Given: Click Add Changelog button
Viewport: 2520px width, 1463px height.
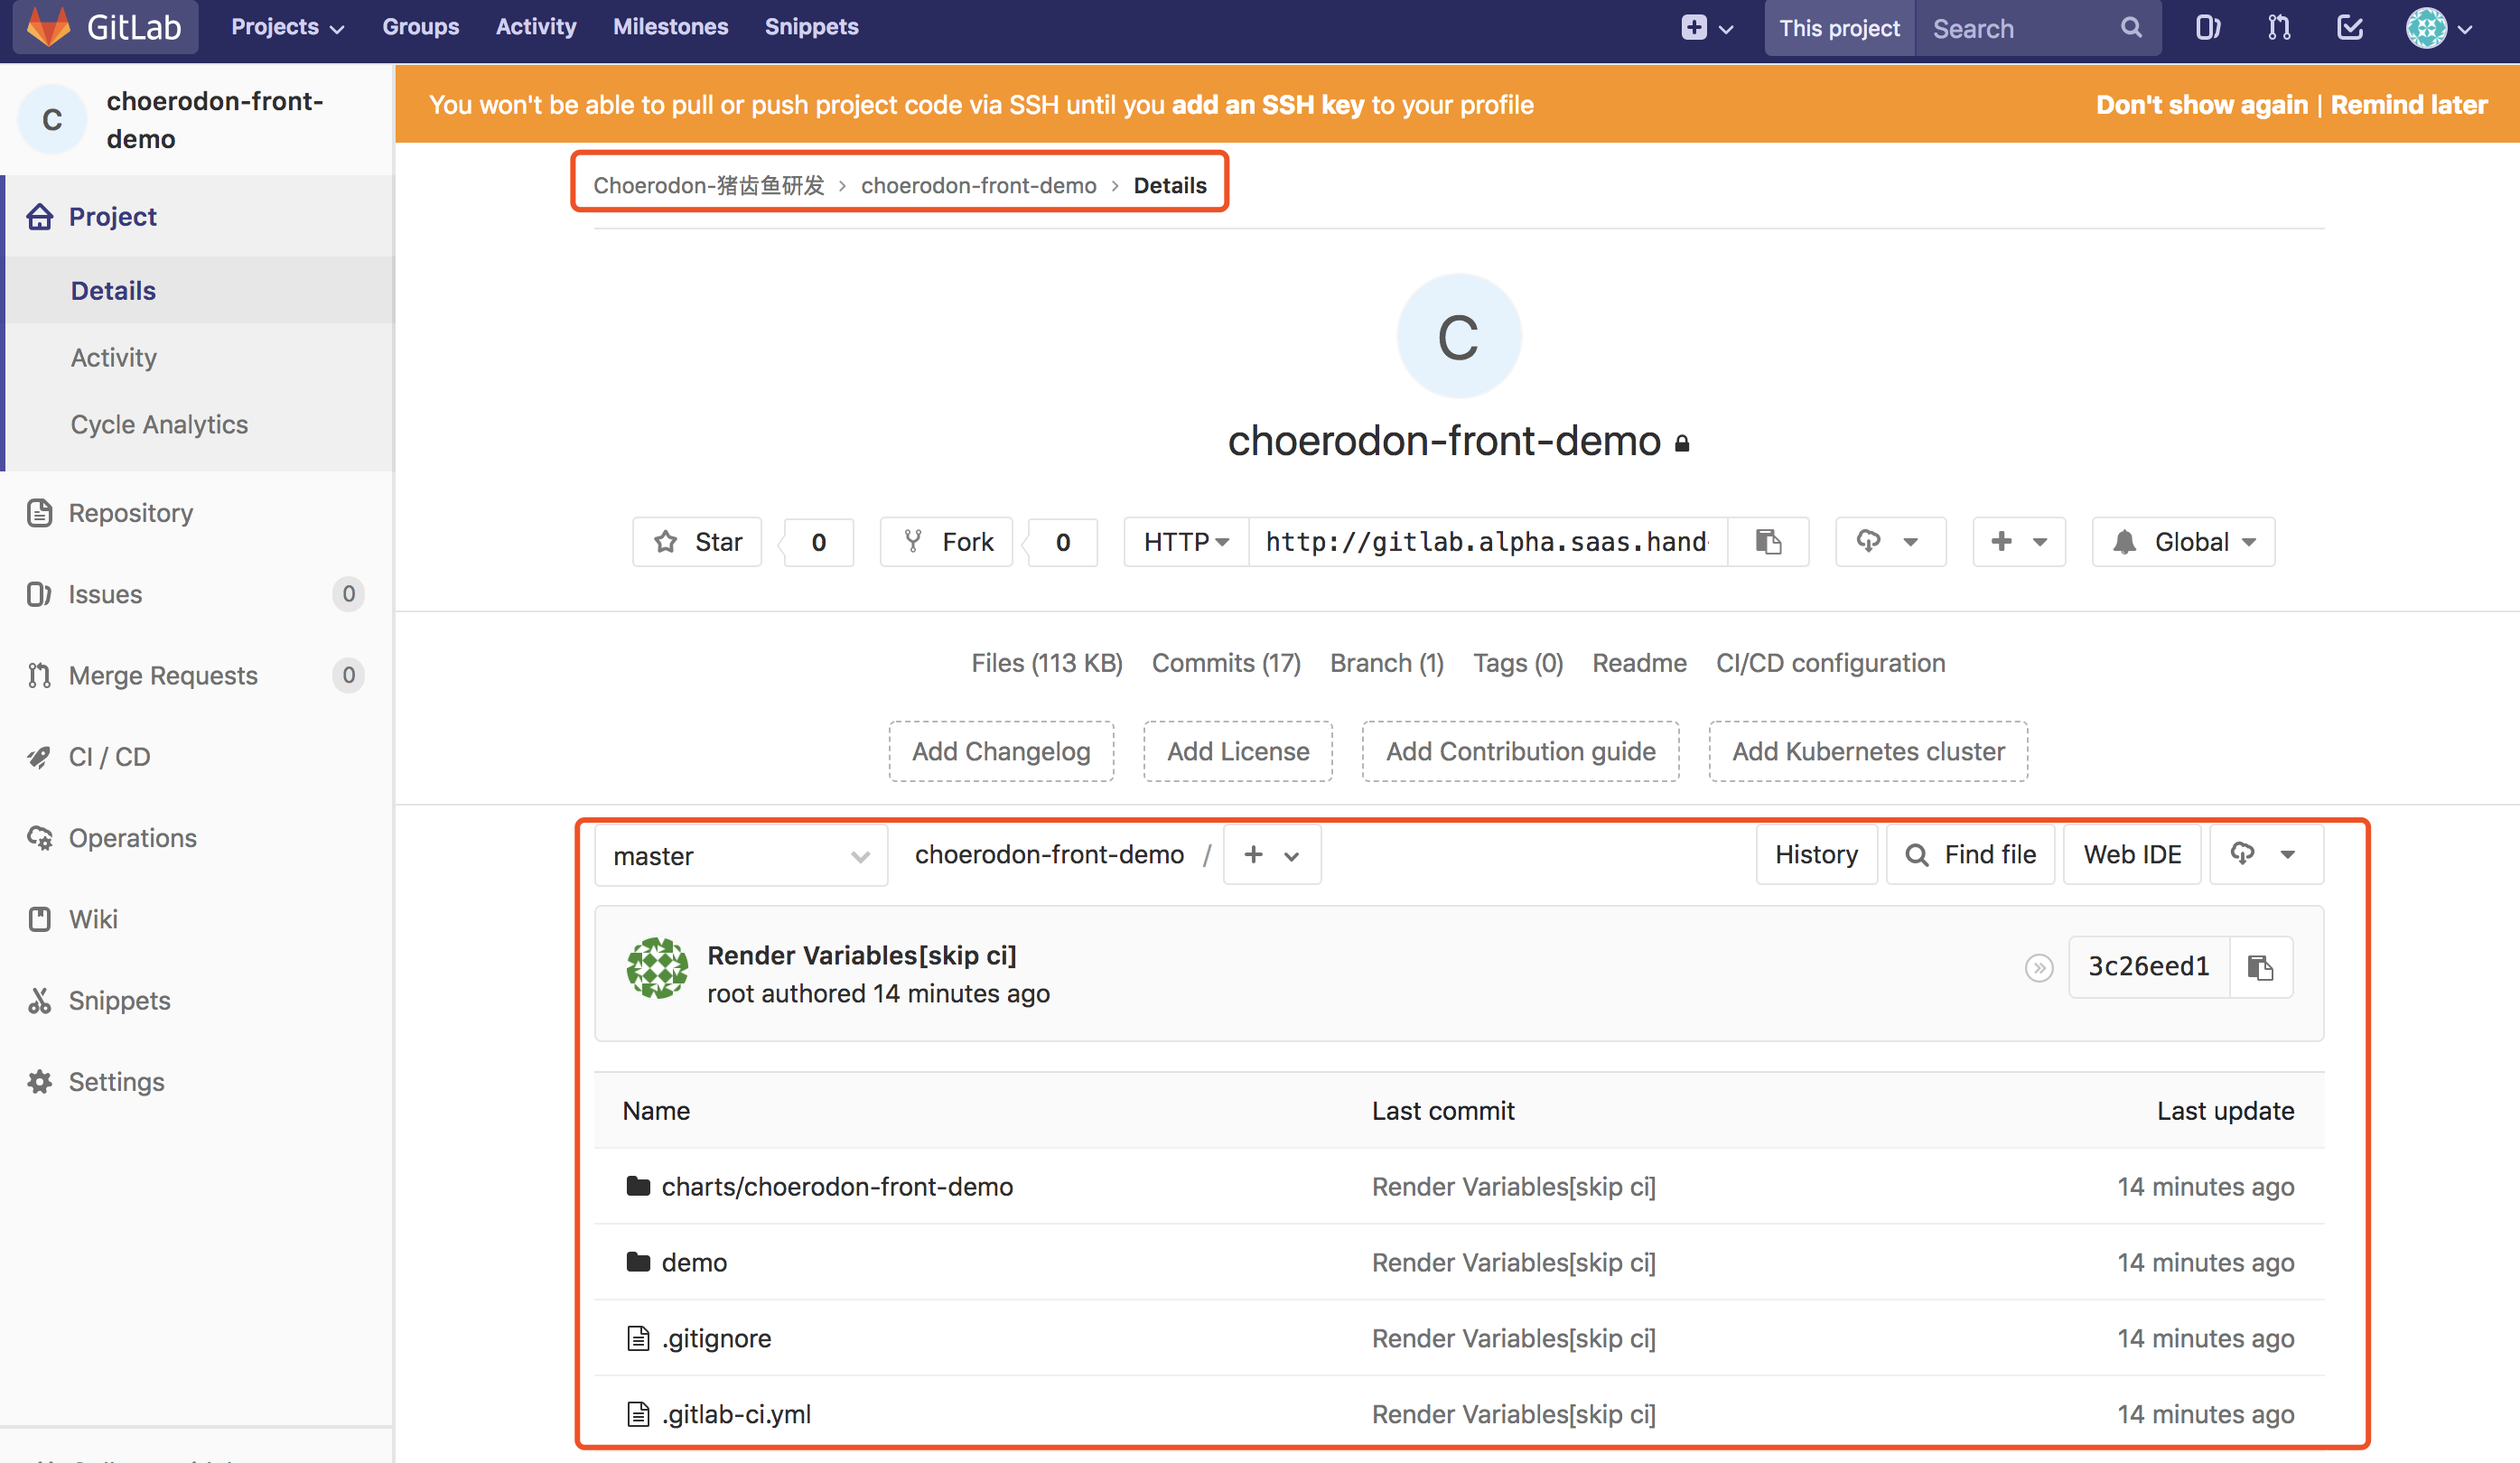Looking at the screenshot, I should tap(1002, 749).
